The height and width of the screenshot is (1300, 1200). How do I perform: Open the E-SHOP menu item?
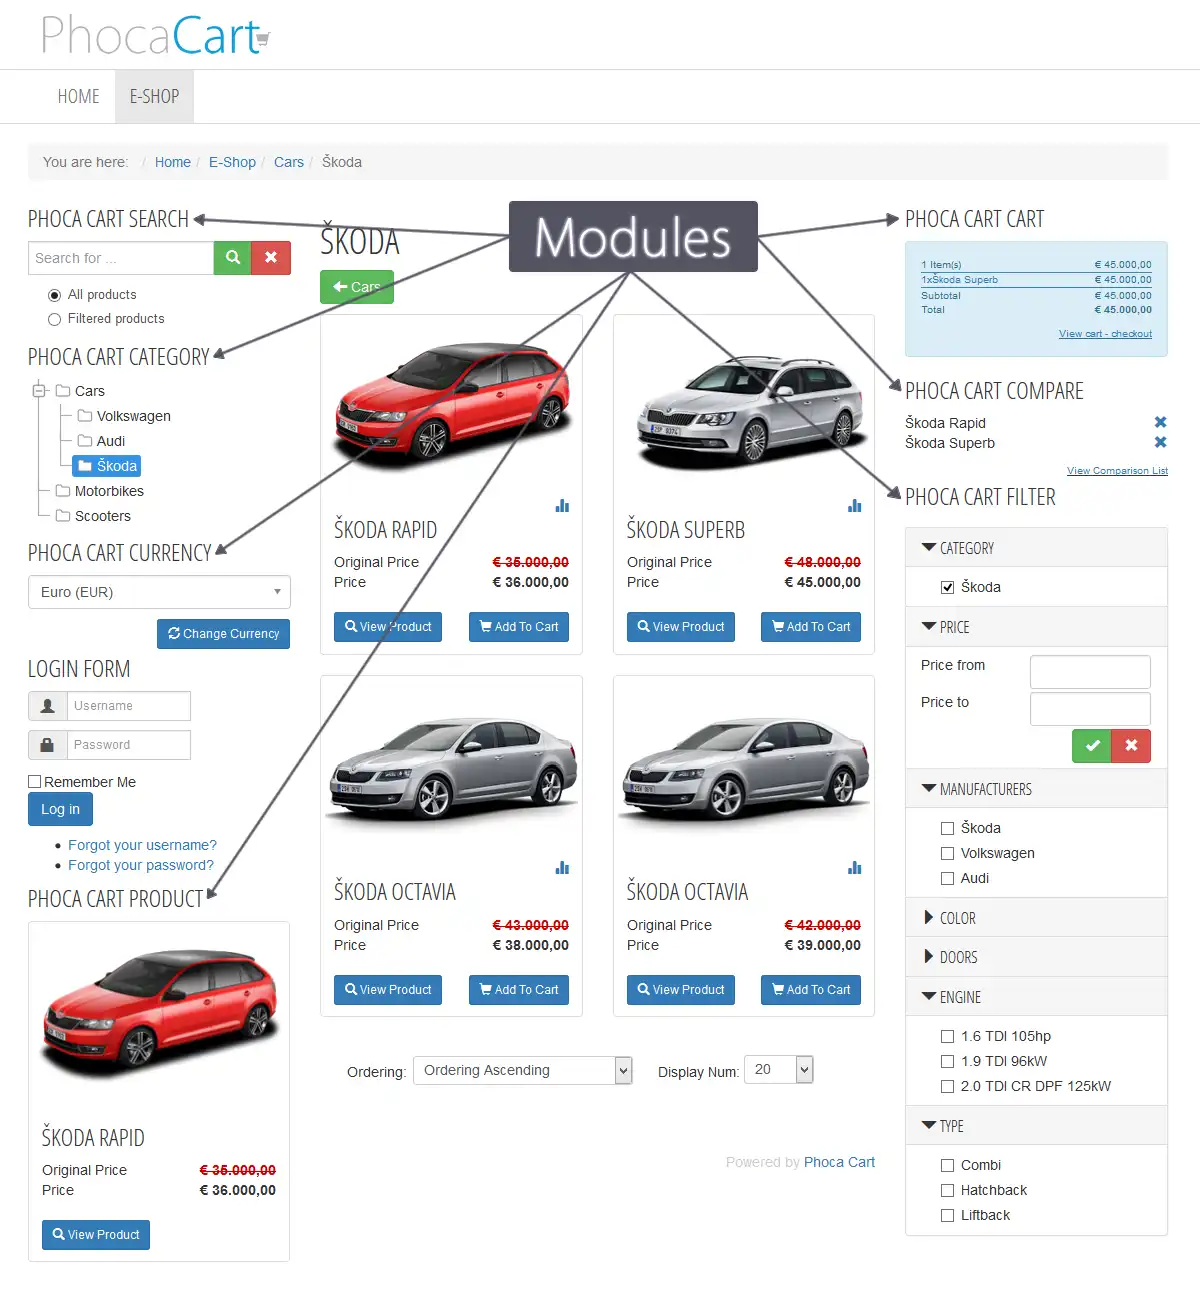click(154, 97)
